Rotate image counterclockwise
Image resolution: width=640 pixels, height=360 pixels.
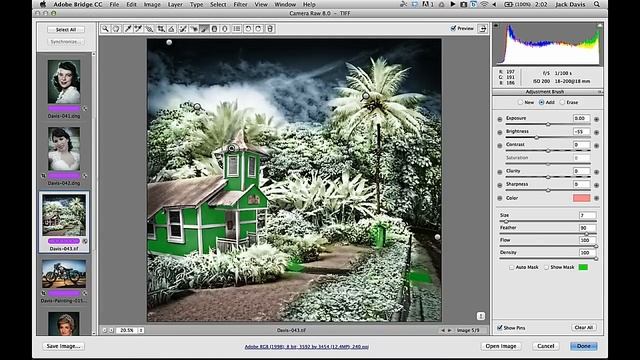(248, 29)
